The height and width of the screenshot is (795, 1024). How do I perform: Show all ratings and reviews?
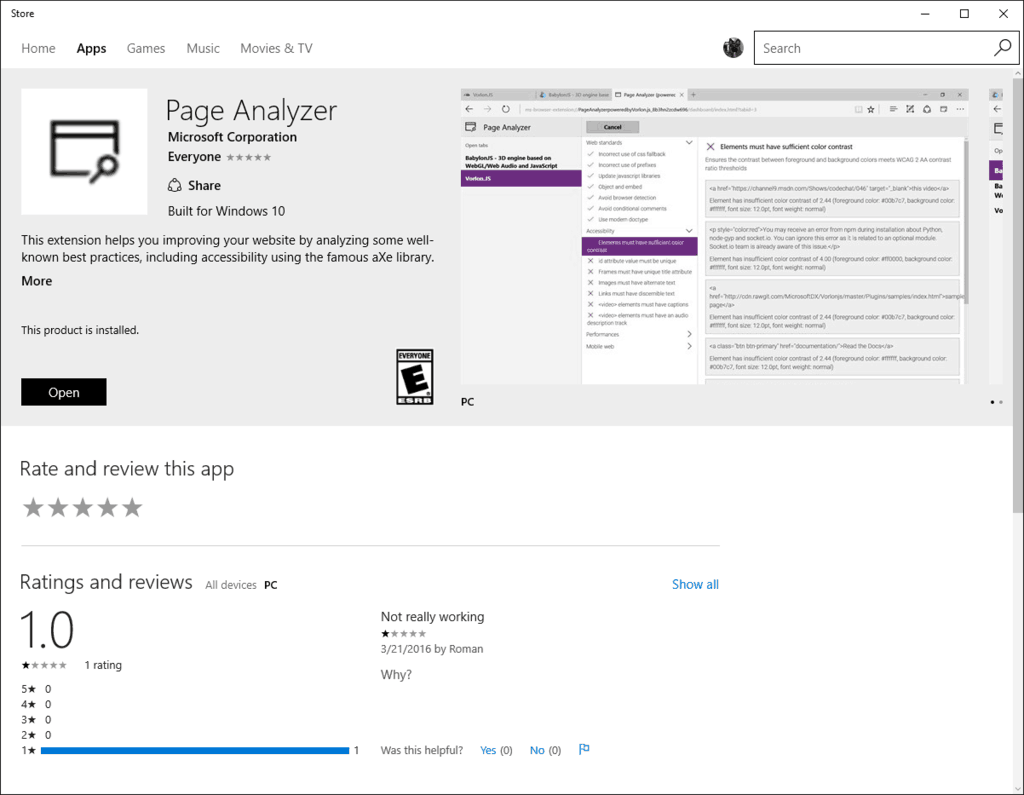[x=696, y=585]
